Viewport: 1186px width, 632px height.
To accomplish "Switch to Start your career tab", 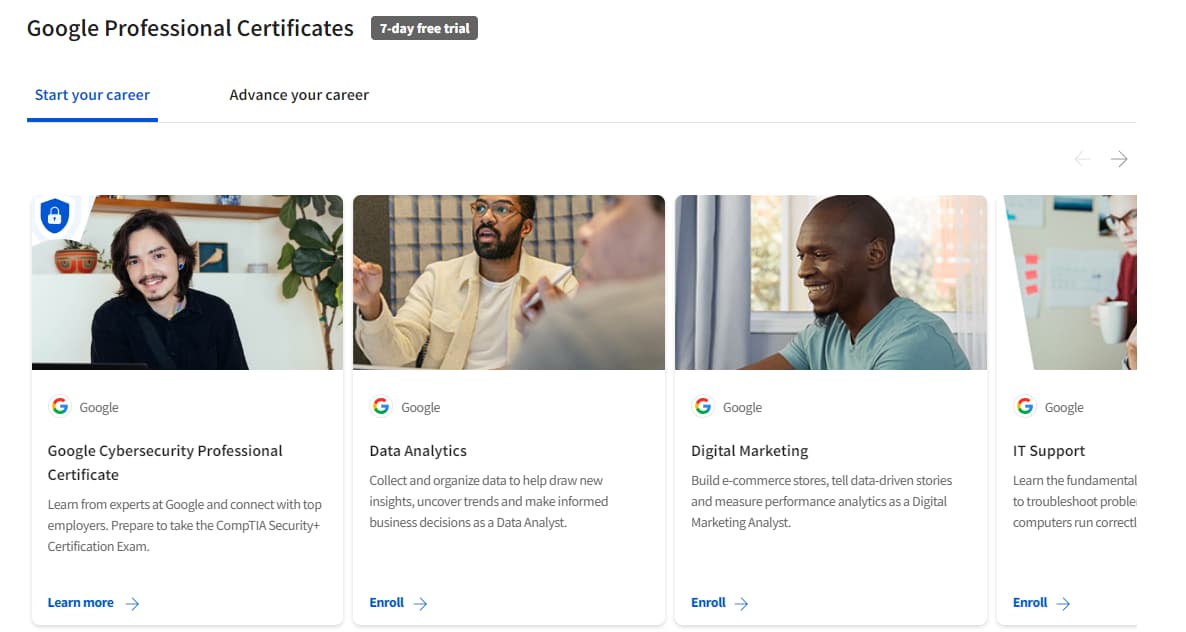I will (x=92, y=96).
